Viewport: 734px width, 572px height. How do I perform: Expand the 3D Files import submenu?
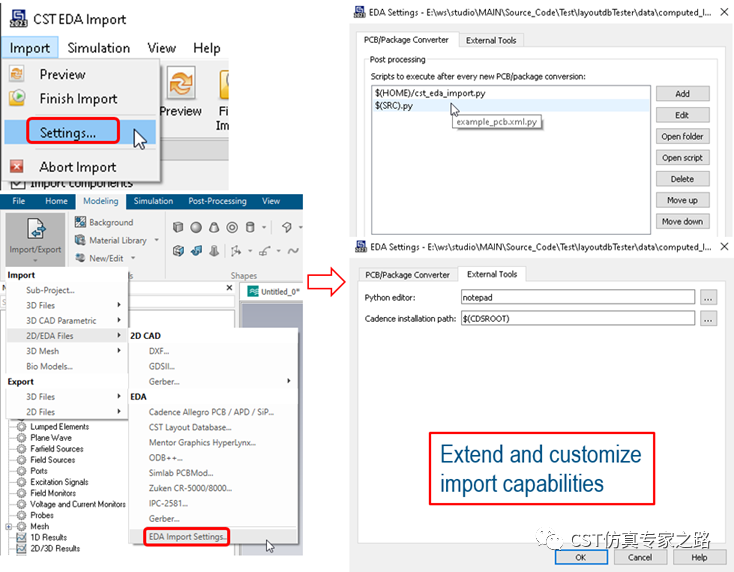pos(119,305)
